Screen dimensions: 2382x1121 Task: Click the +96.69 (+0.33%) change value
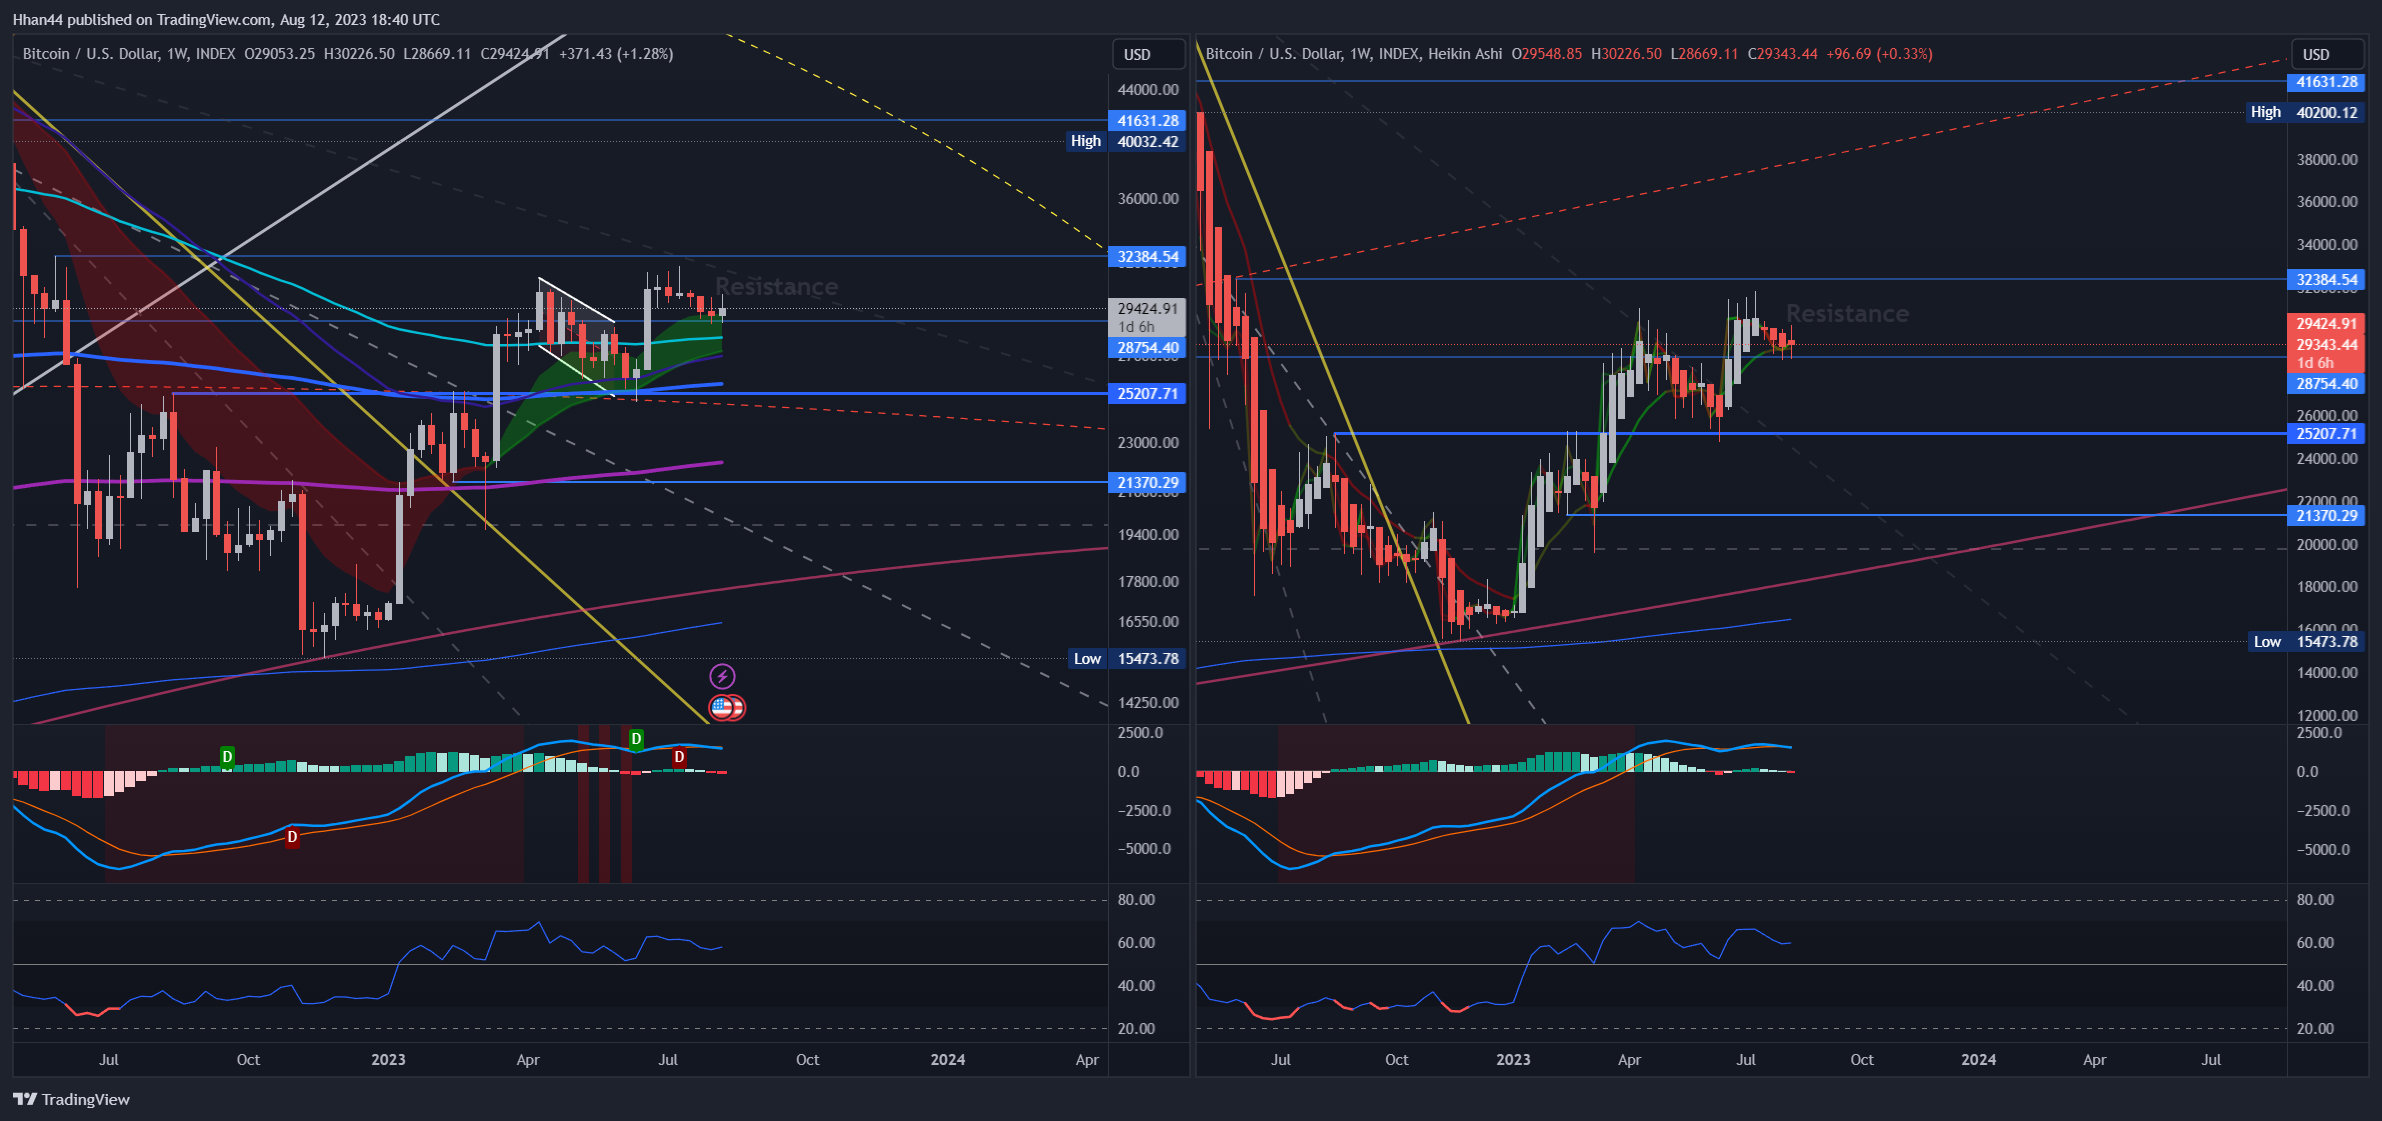click(x=1879, y=54)
